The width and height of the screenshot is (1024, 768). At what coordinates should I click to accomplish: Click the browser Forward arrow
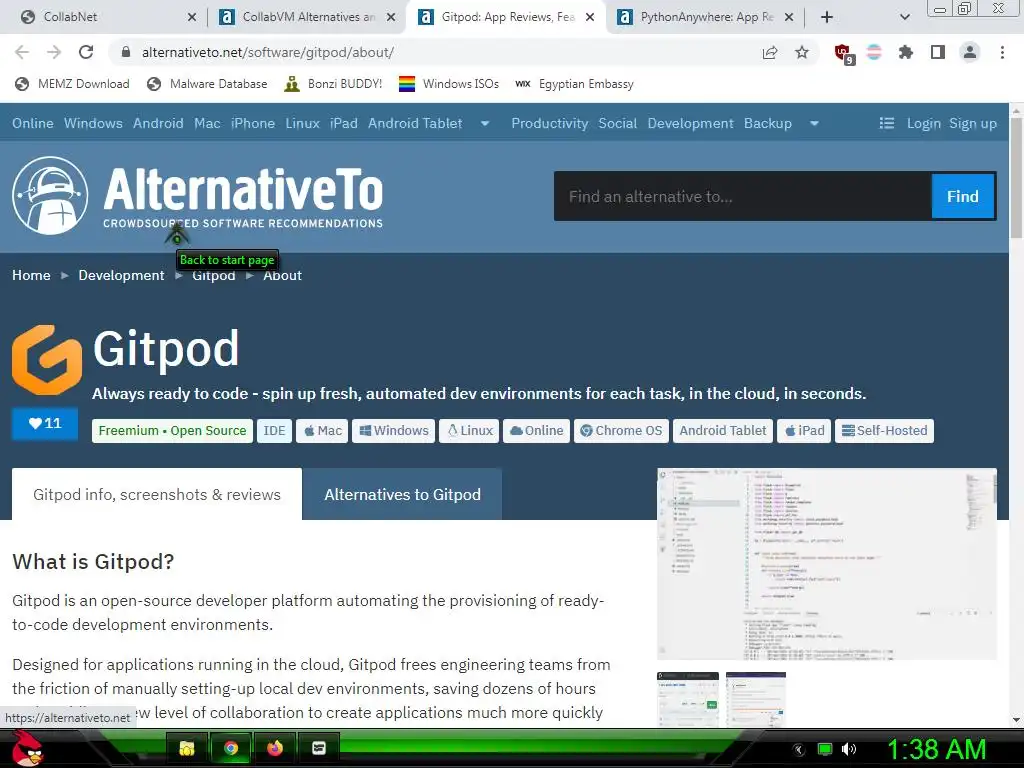tap(54, 52)
